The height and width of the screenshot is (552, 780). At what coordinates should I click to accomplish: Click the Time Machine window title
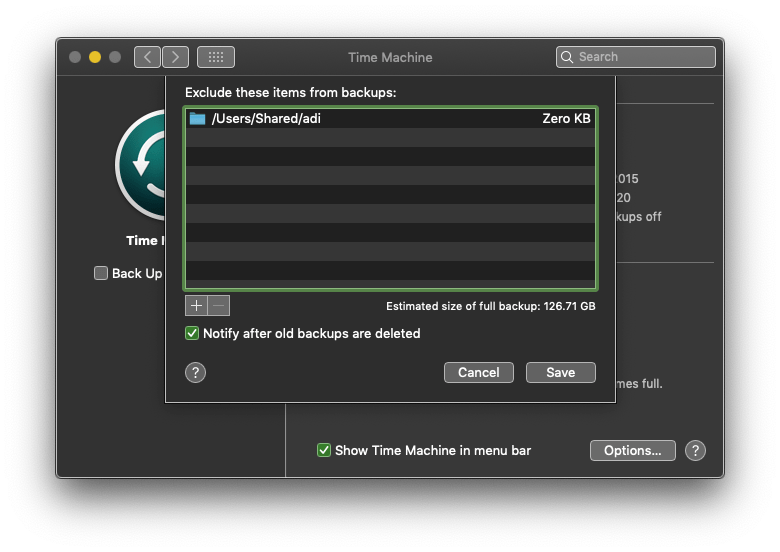[x=390, y=57]
